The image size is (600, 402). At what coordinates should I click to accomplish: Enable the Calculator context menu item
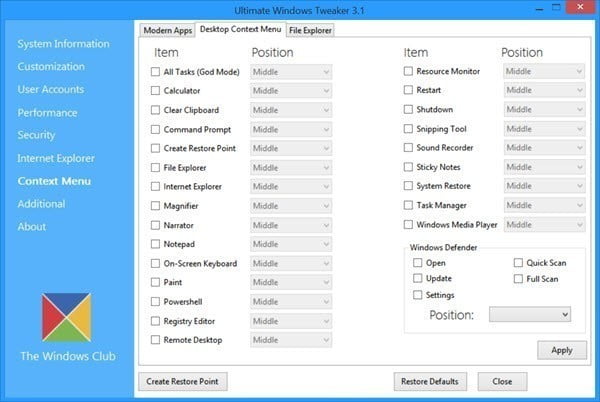(x=155, y=91)
